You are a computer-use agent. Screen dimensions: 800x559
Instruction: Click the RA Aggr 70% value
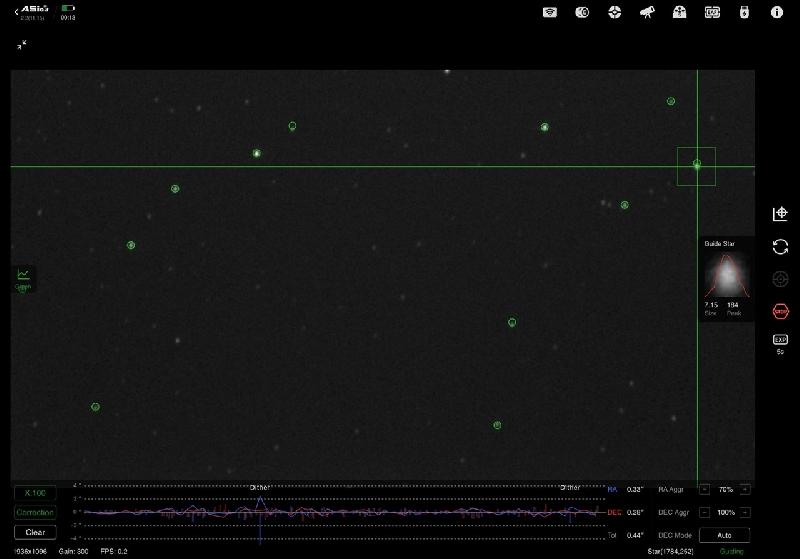pyautogui.click(x=726, y=490)
